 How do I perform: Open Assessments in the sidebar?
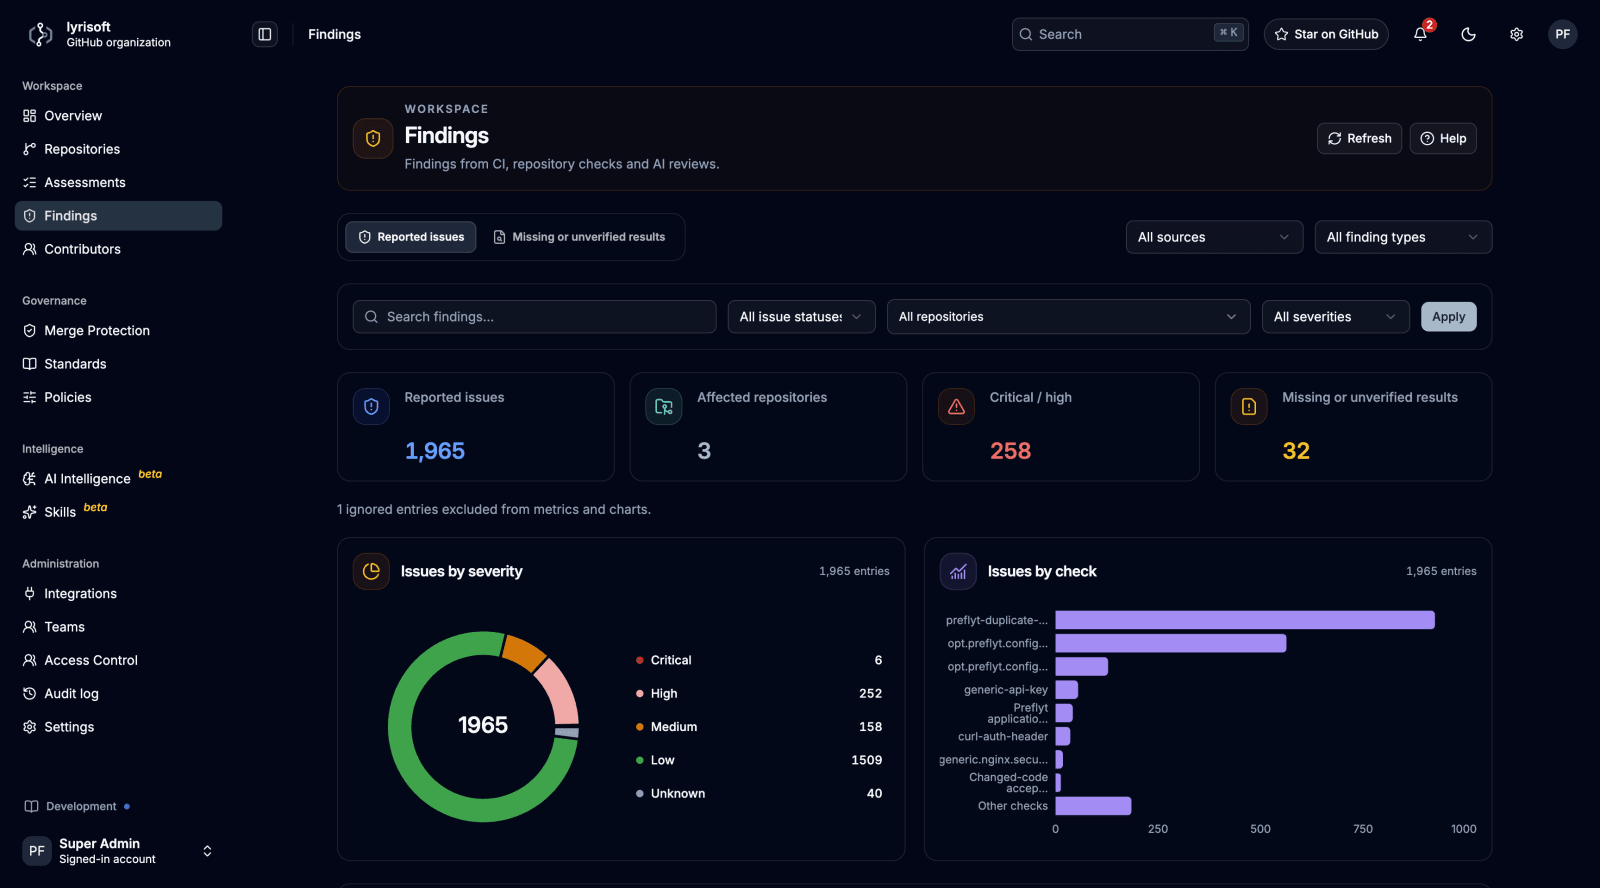pos(118,183)
